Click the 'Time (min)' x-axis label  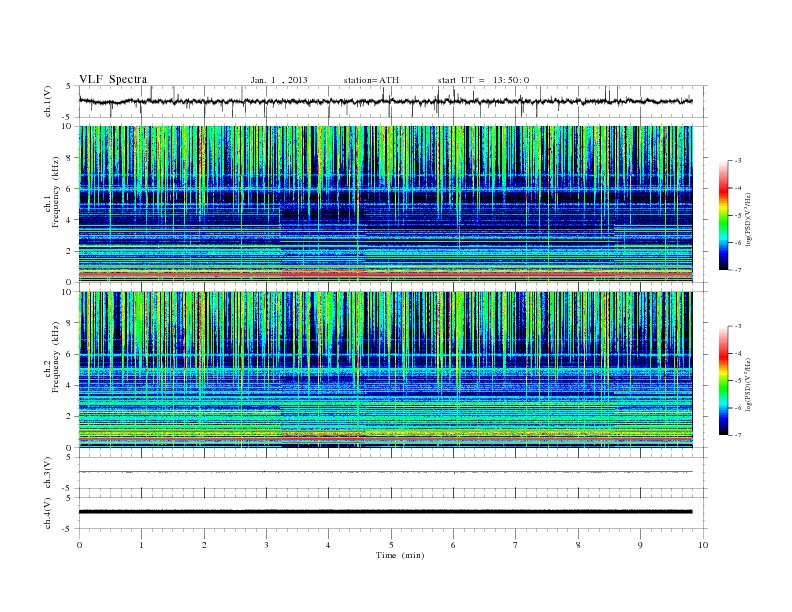[x=400, y=555]
